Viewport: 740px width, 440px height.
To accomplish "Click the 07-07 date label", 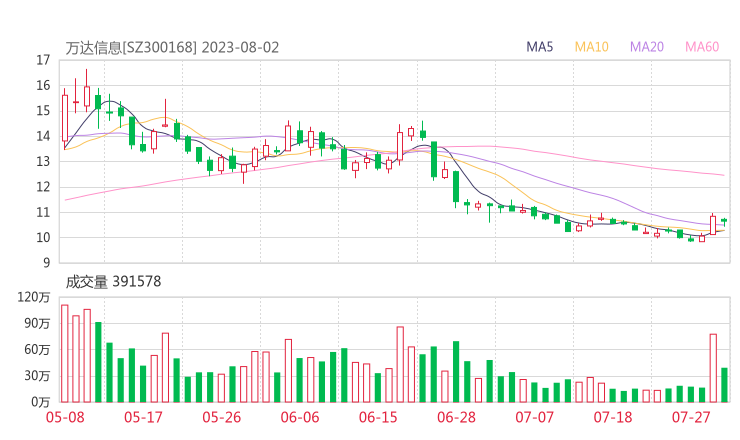I will 534,417.
